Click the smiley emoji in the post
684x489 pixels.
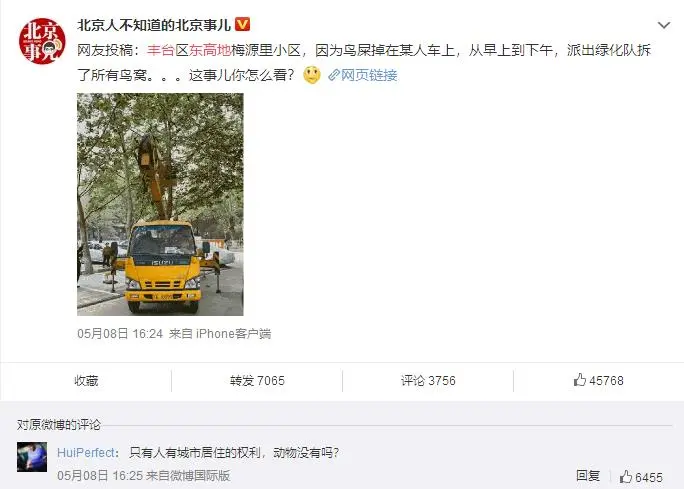(311, 75)
